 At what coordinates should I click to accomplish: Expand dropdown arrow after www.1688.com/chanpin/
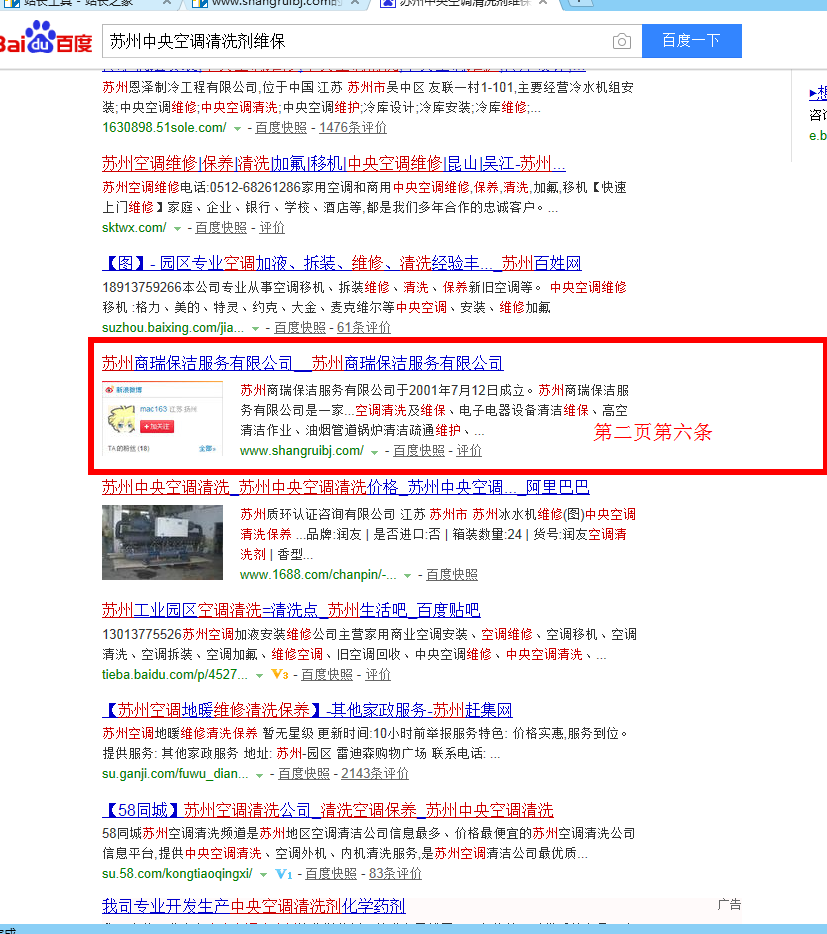point(408,576)
